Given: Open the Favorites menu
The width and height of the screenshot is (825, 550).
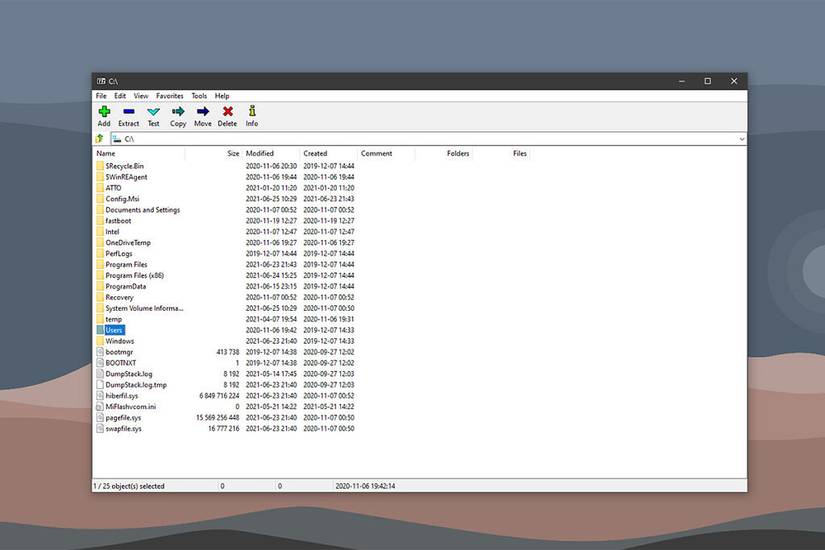Looking at the screenshot, I should coord(169,96).
